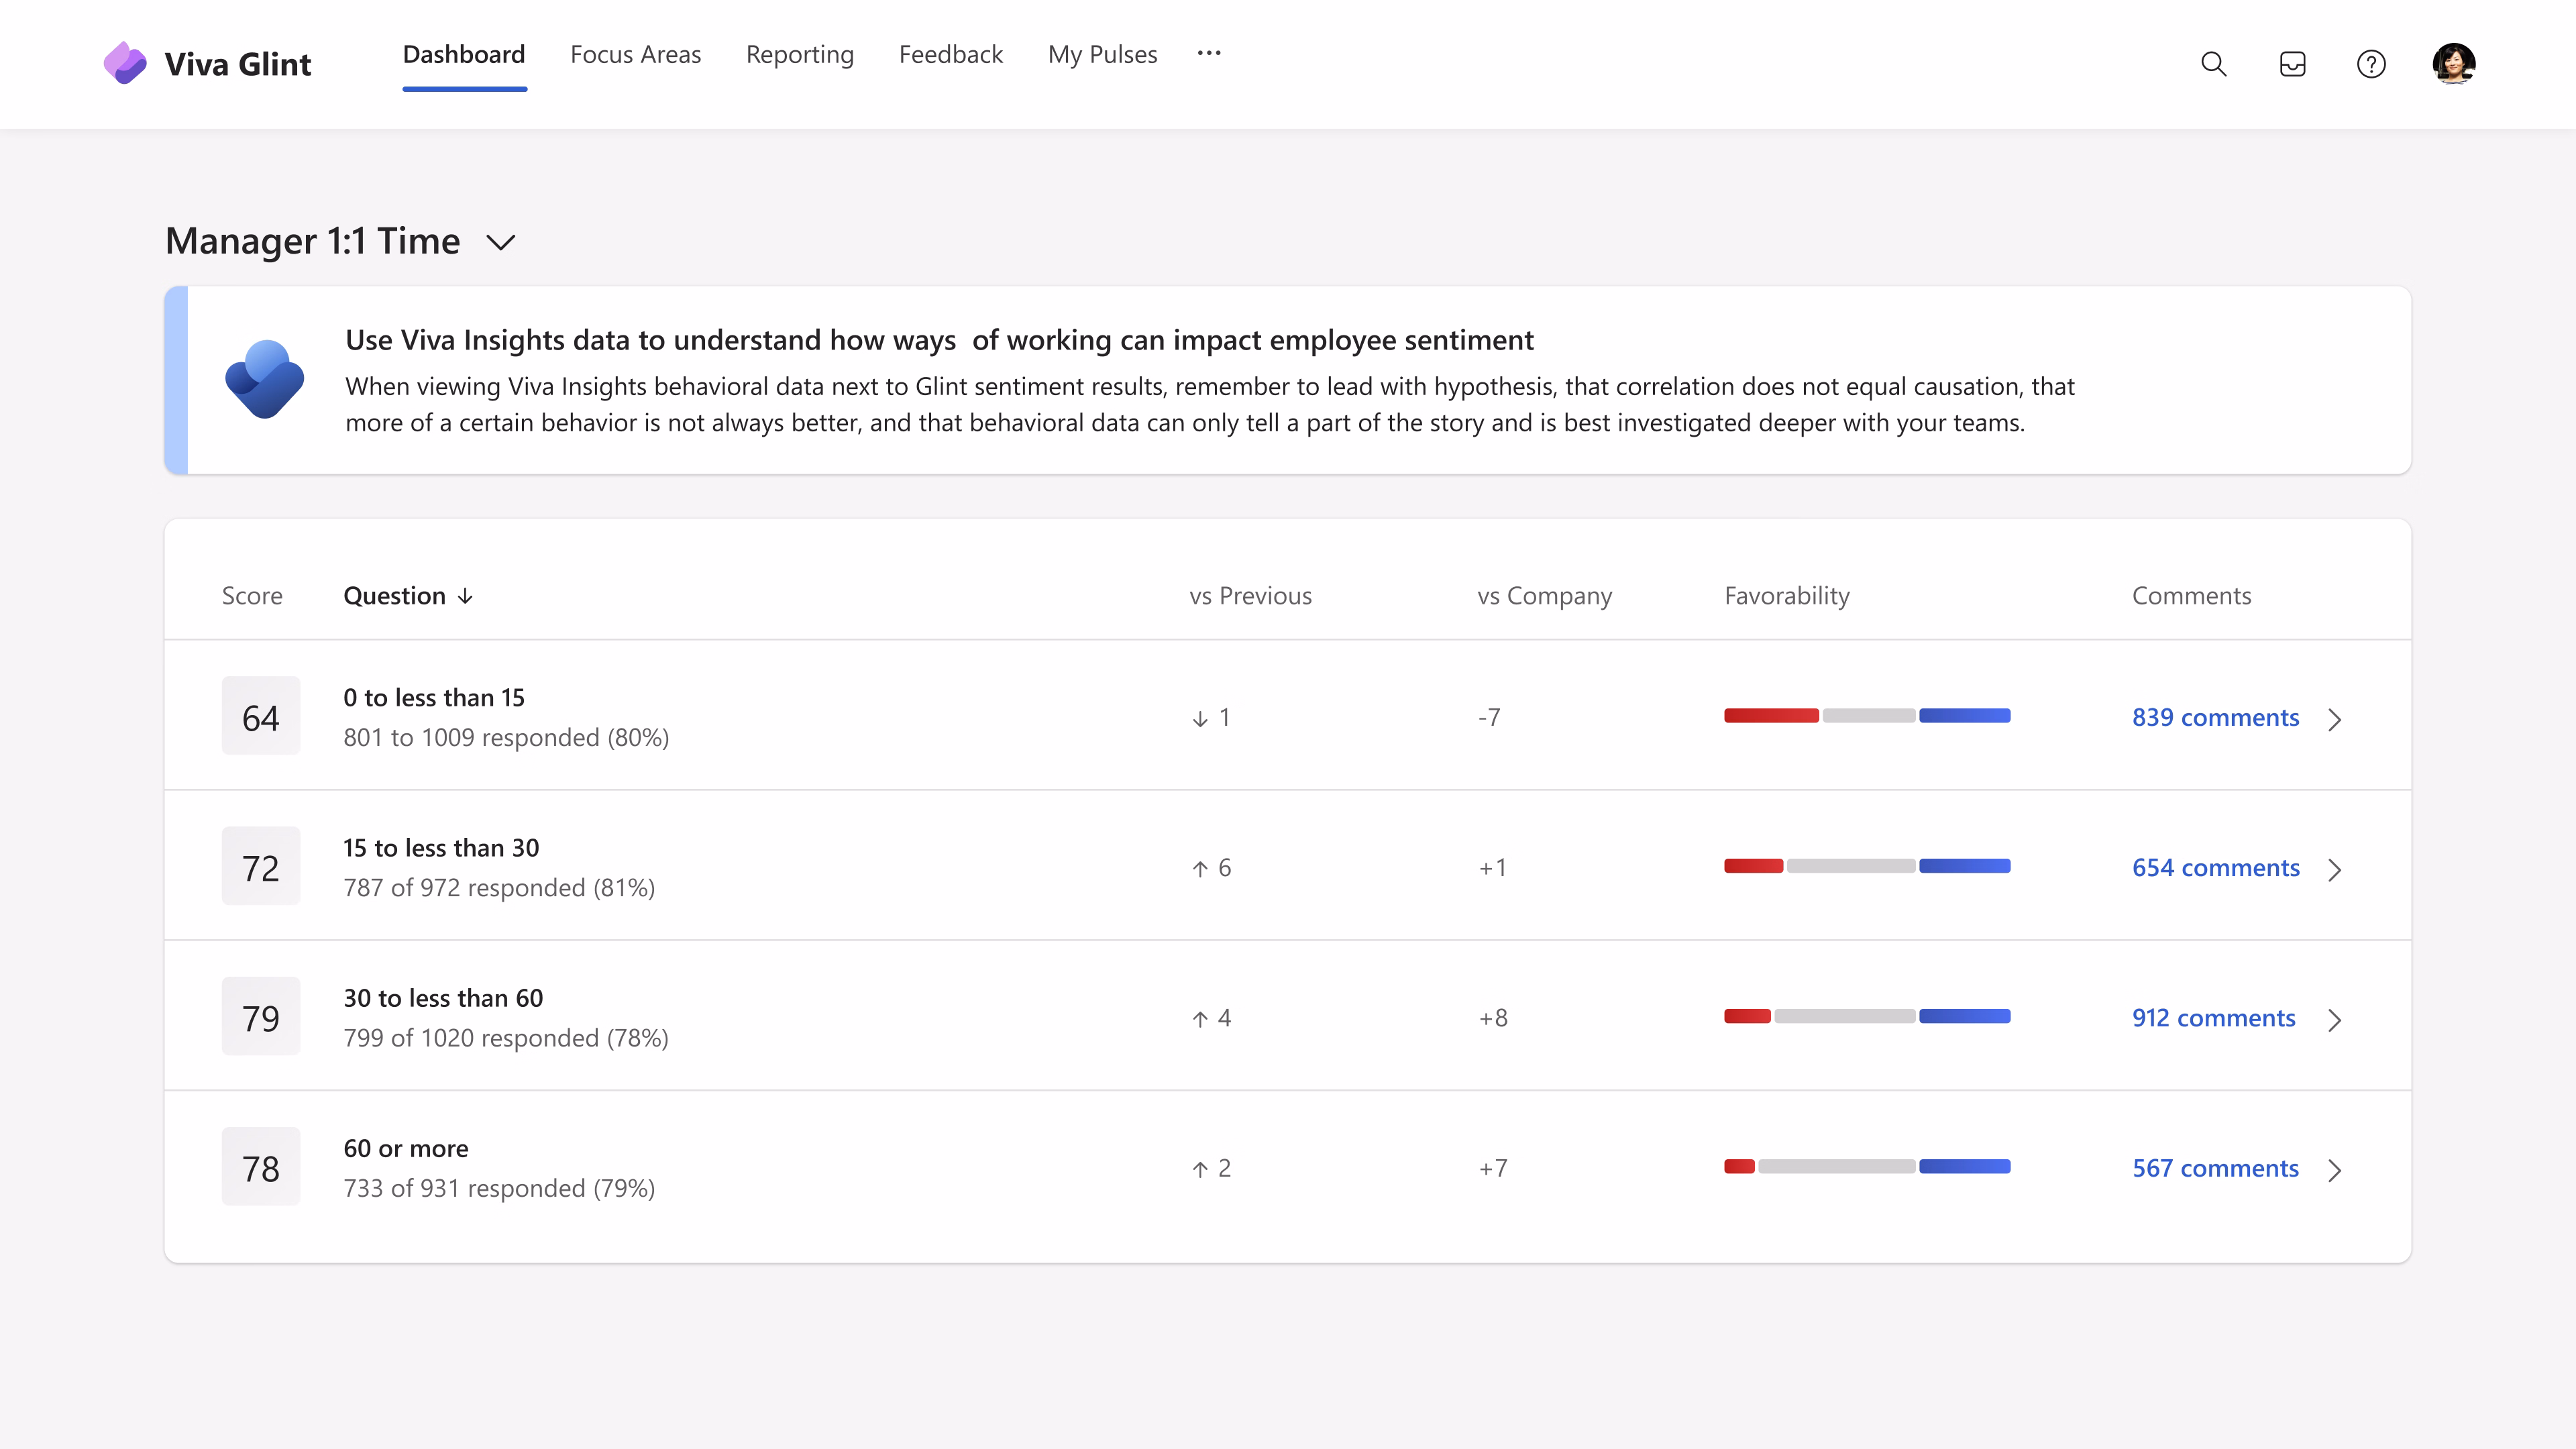Click the Question column sort arrow
The height and width of the screenshot is (1449, 2576).
(x=465, y=596)
